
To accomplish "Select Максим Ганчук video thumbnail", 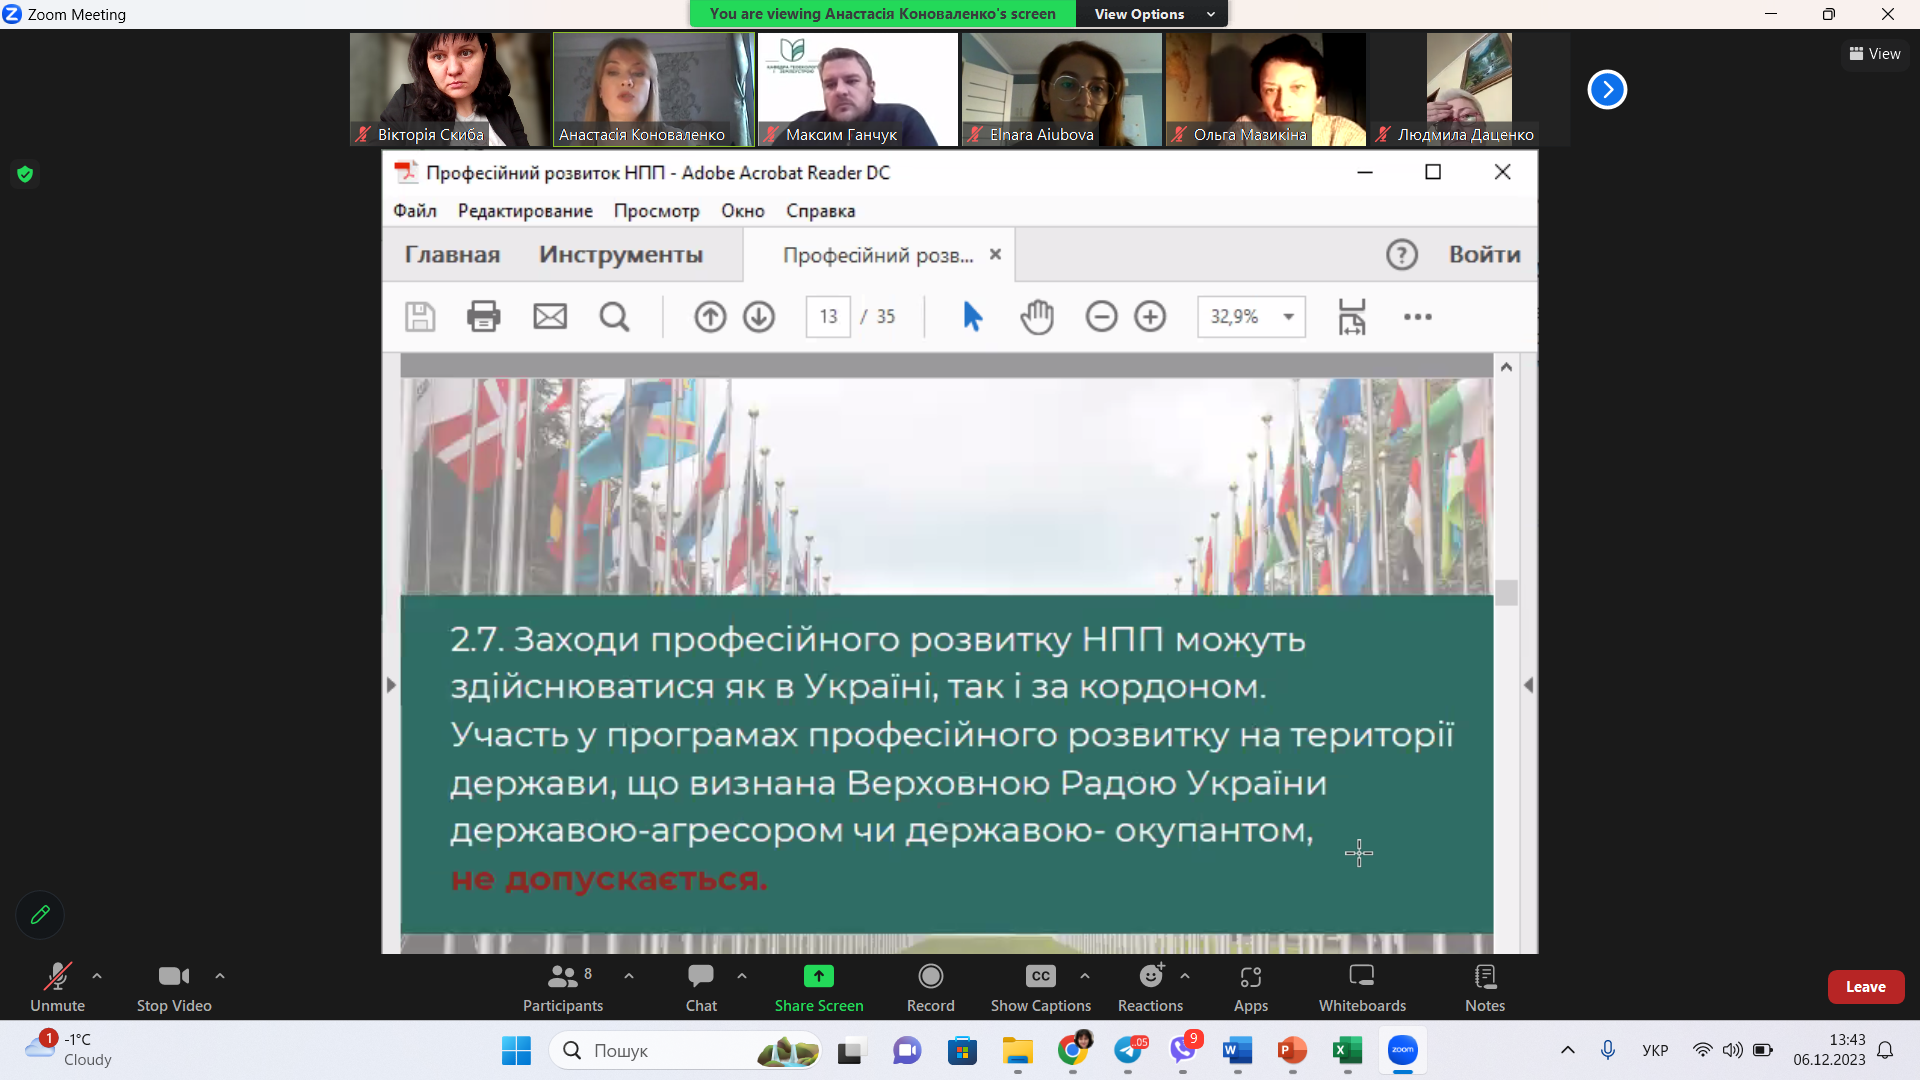I will [857, 89].
